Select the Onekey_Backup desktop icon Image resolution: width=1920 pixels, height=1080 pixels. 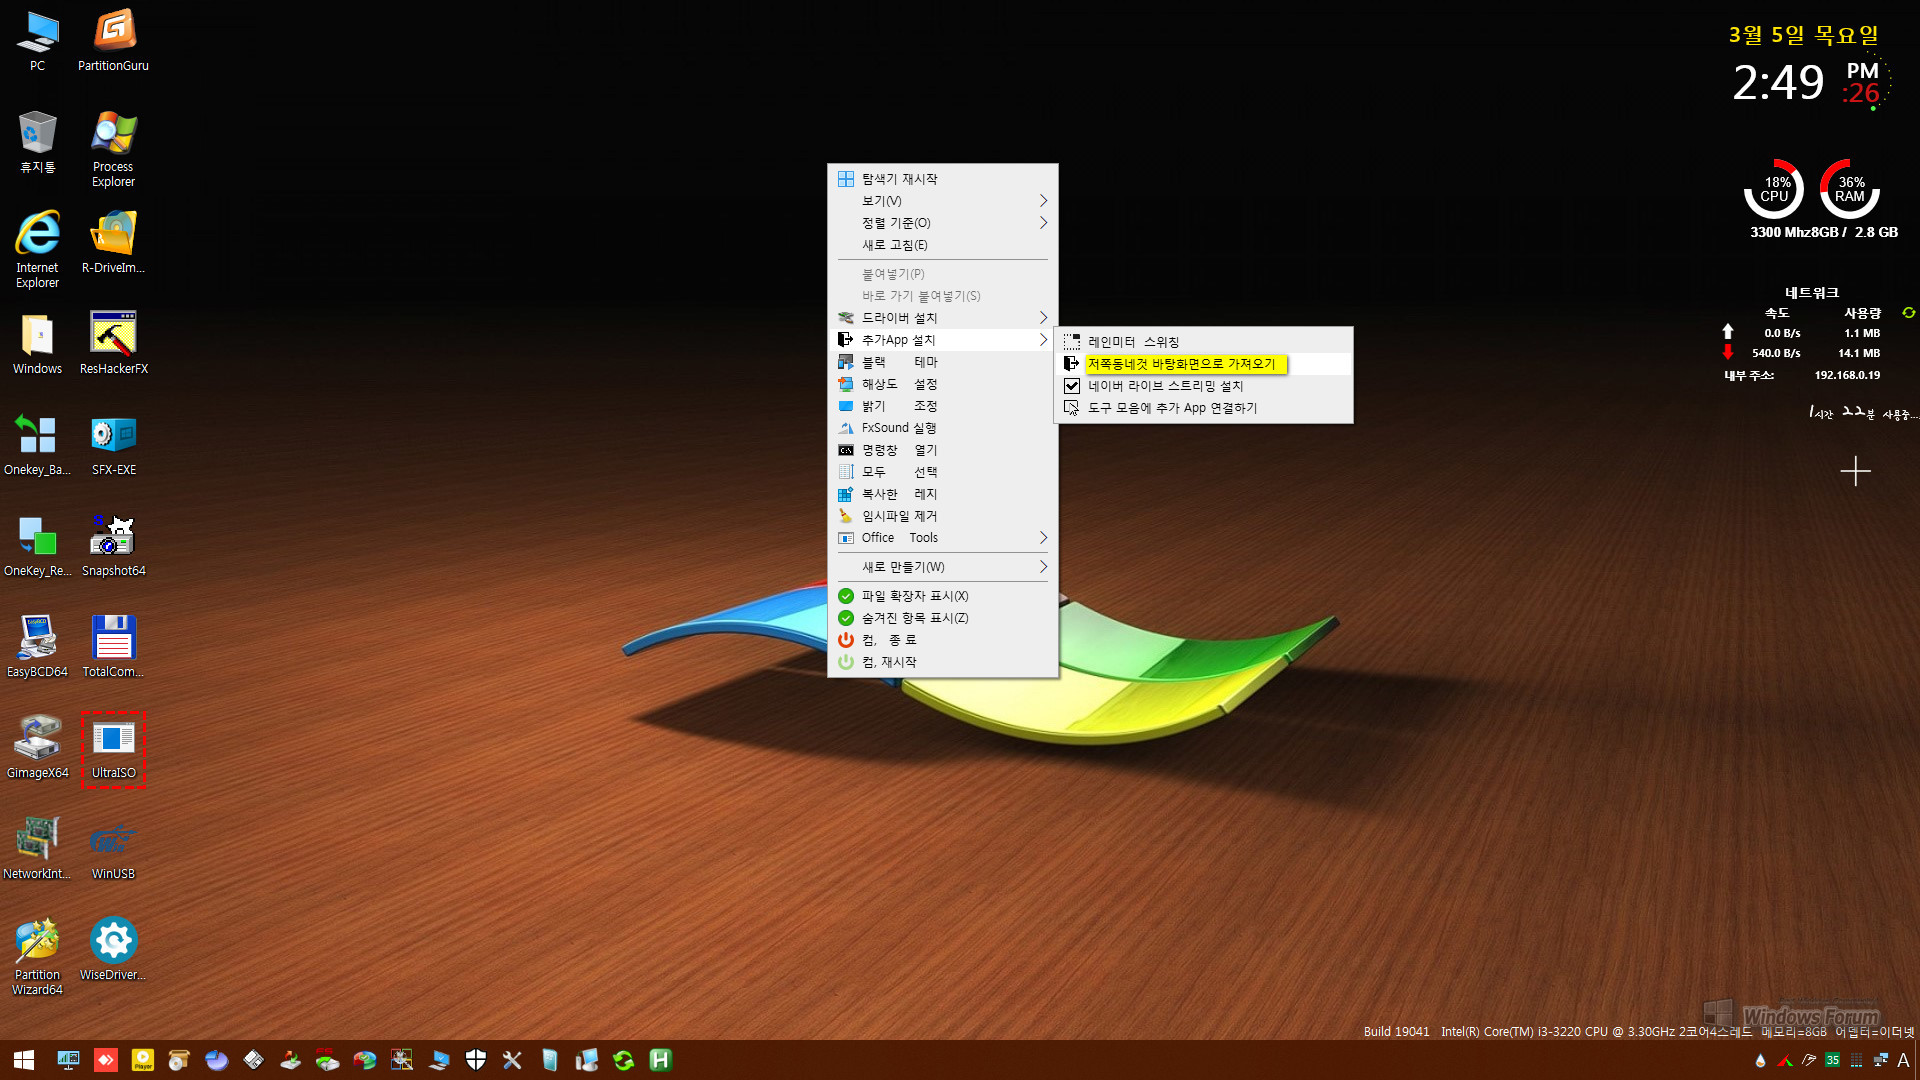(37, 444)
